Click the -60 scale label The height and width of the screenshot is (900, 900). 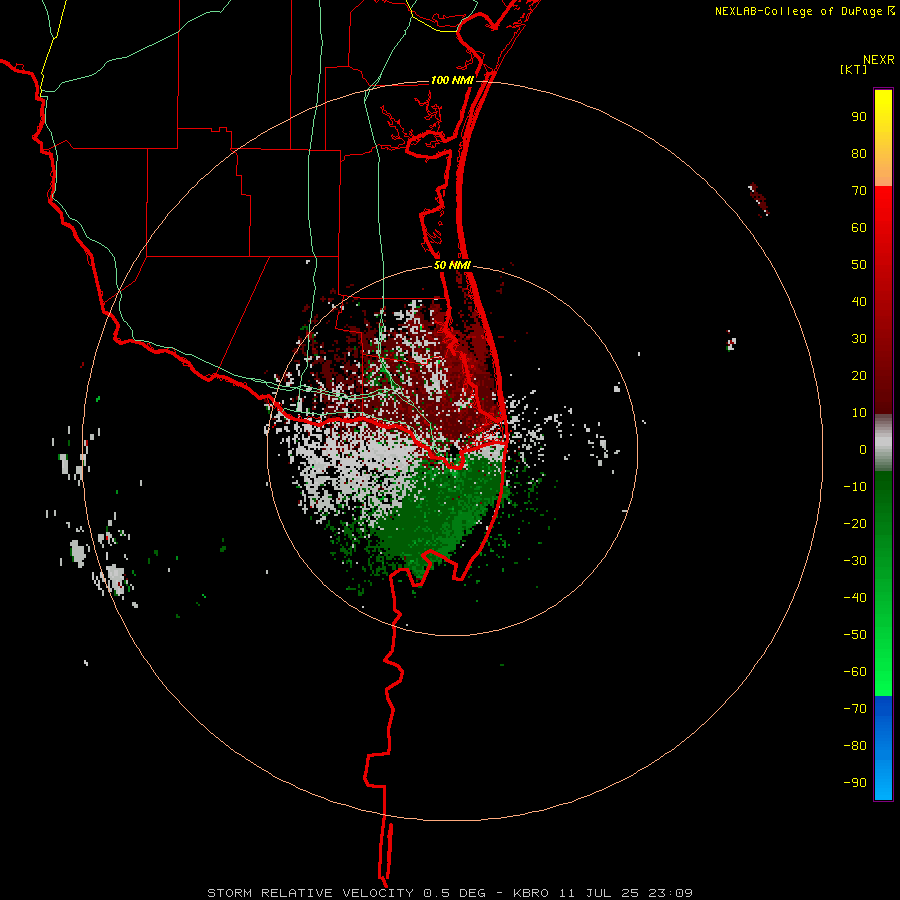tap(855, 672)
